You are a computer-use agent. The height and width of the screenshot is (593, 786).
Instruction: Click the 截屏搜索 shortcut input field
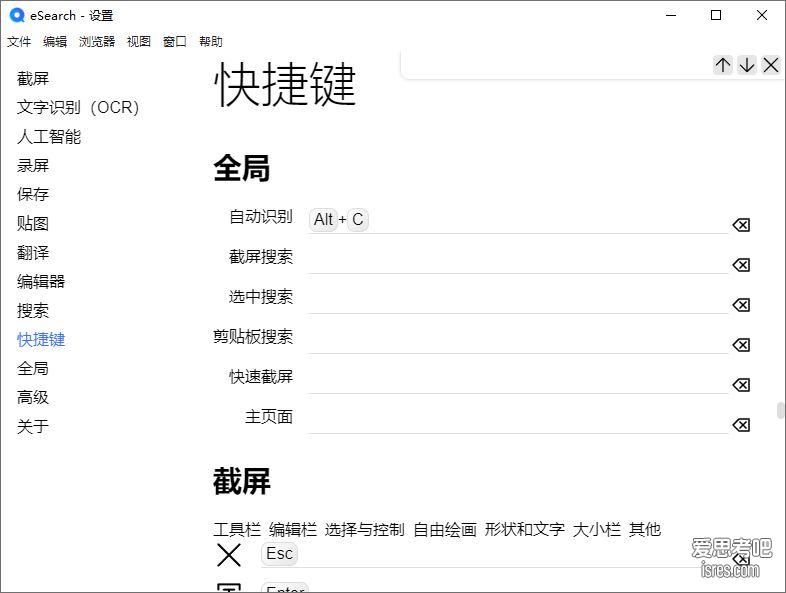(518, 261)
